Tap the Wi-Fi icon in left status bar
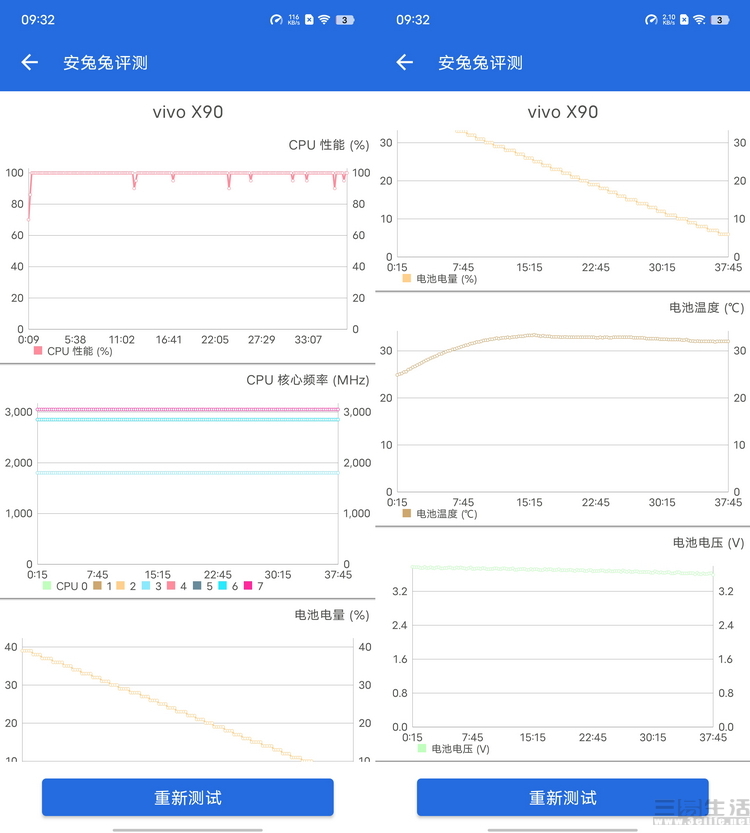Viewport: 750px width, 833px height. tap(324, 20)
